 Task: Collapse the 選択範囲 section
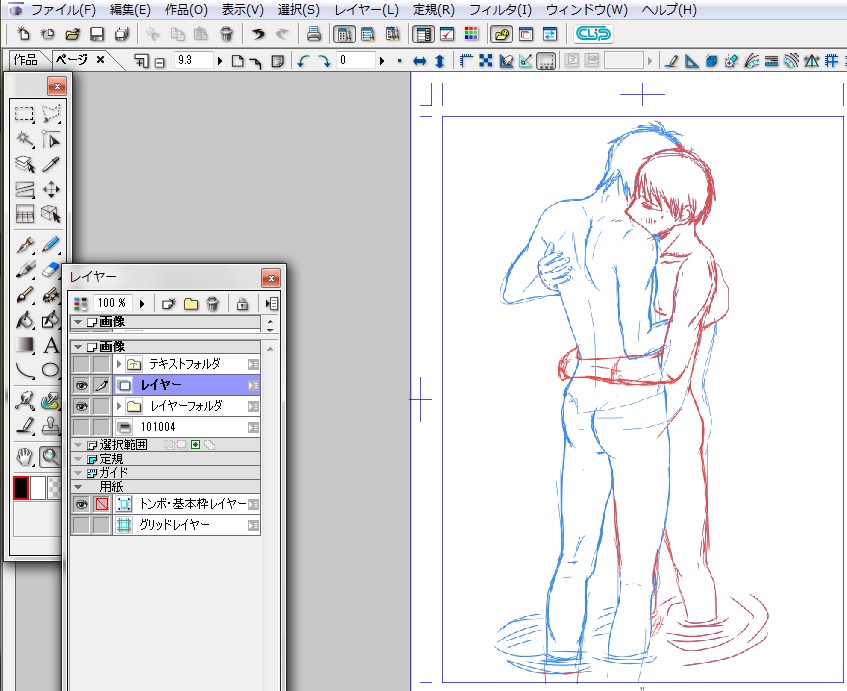78,445
